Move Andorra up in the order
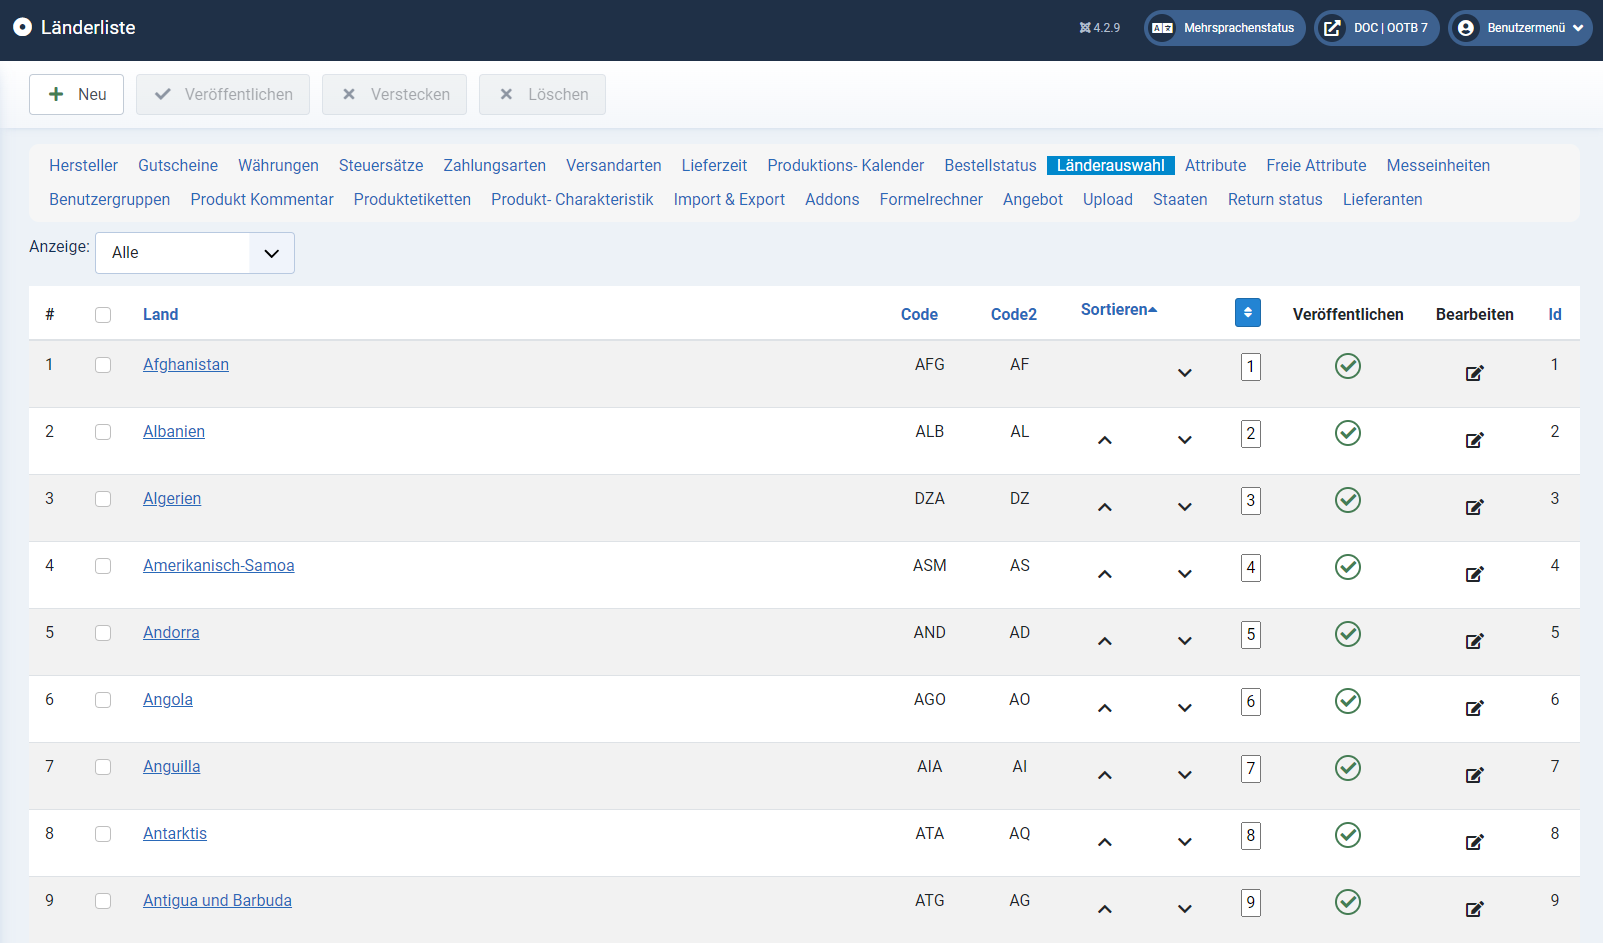Viewport: 1603px width, 943px height. [1105, 641]
